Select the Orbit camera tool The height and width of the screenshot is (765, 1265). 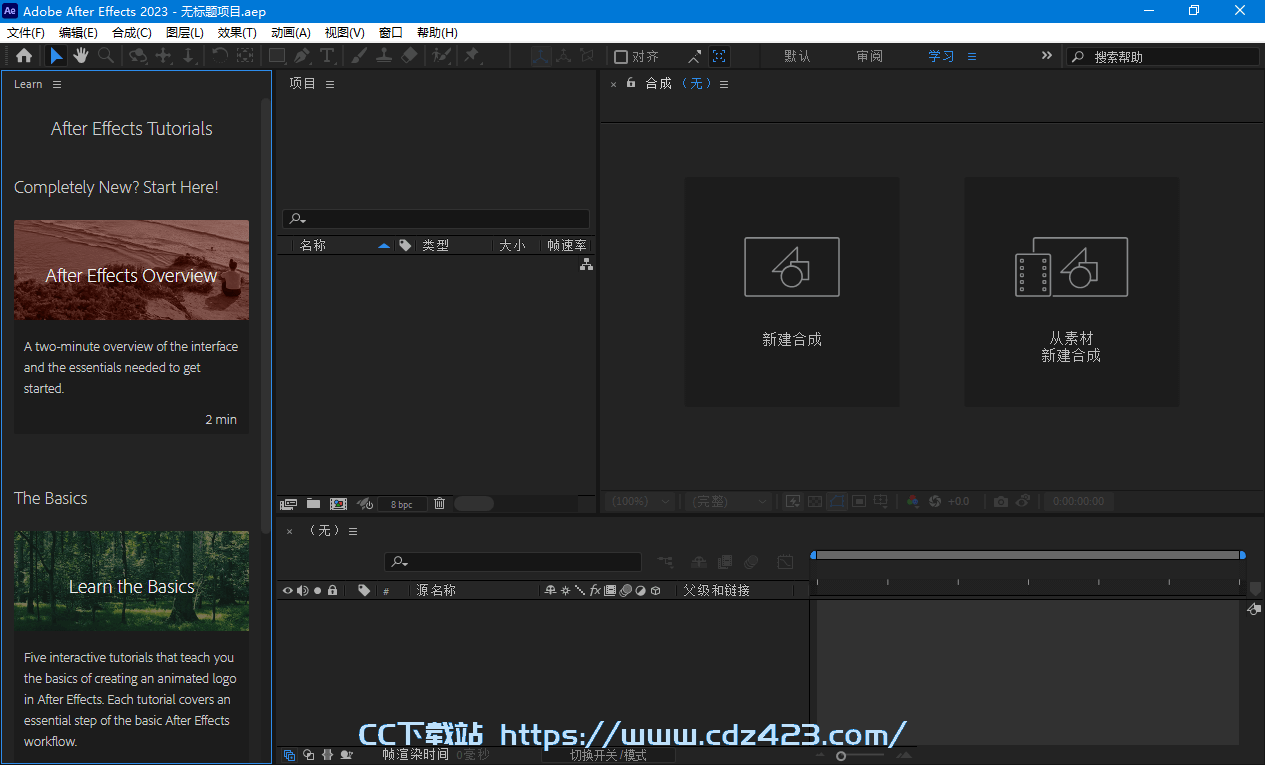coord(138,56)
